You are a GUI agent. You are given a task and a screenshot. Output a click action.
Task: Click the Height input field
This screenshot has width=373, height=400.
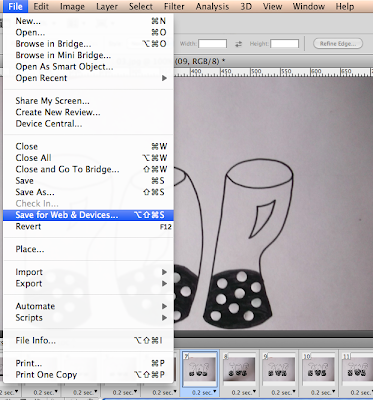pos(284,44)
